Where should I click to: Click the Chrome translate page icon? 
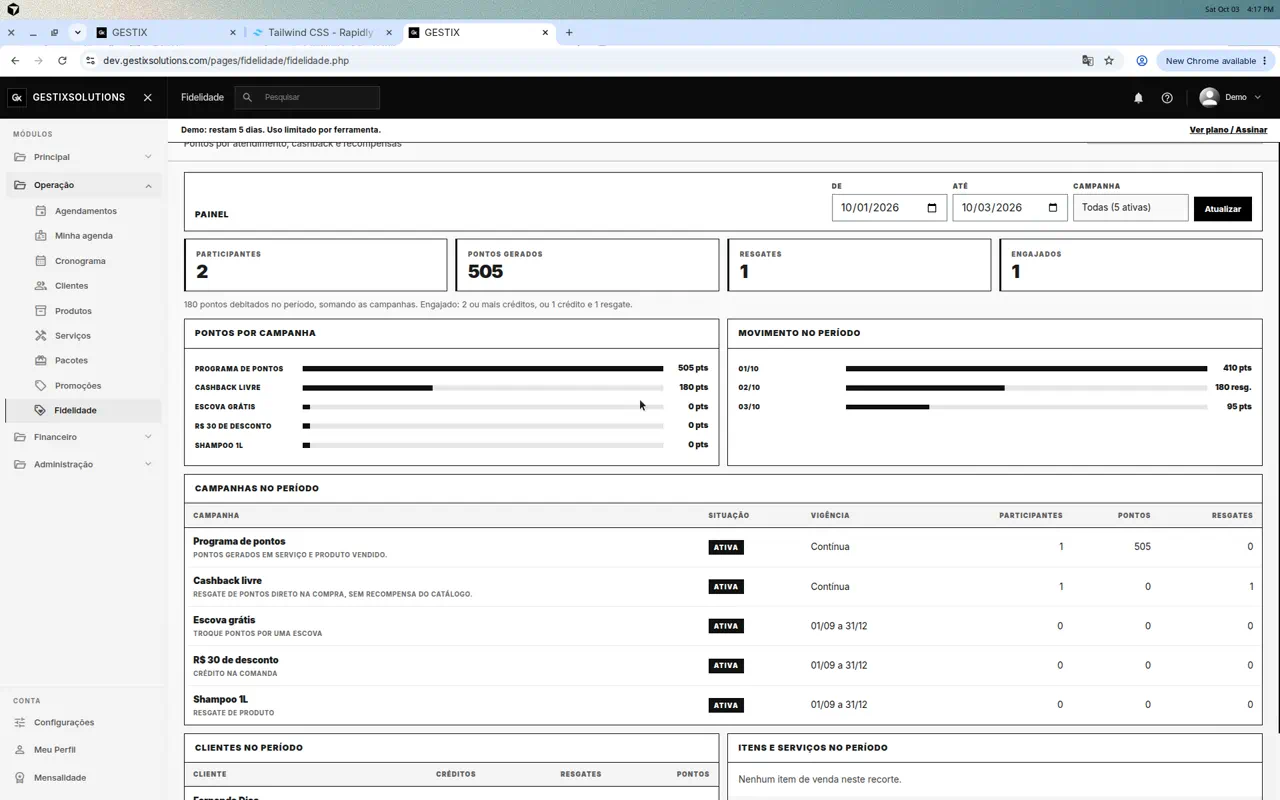click(x=1088, y=61)
